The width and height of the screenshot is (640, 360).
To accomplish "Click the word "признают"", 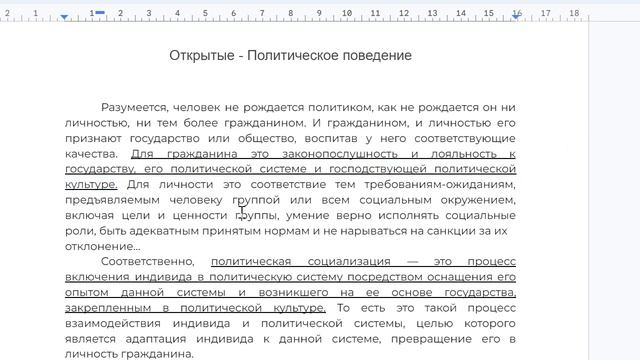I will pyautogui.click(x=93, y=139).
